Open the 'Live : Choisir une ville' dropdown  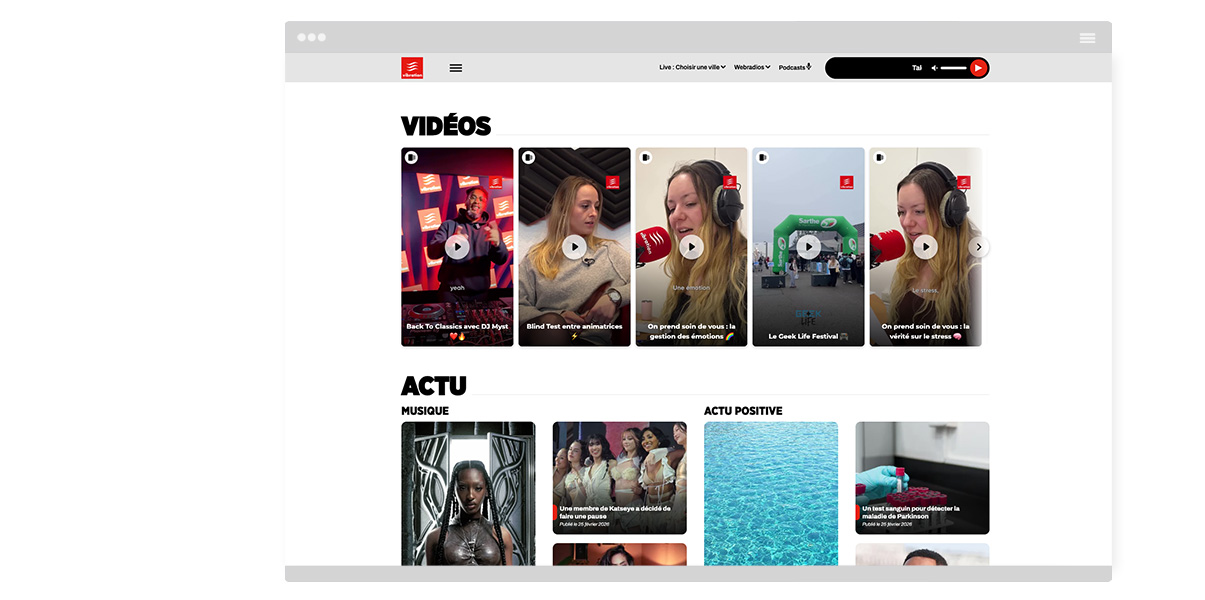click(690, 66)
